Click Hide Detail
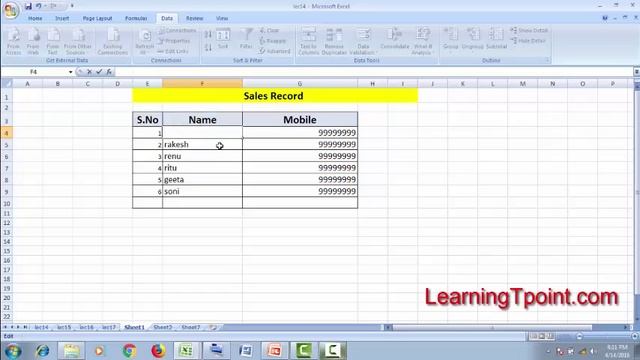 coord(528,41)
